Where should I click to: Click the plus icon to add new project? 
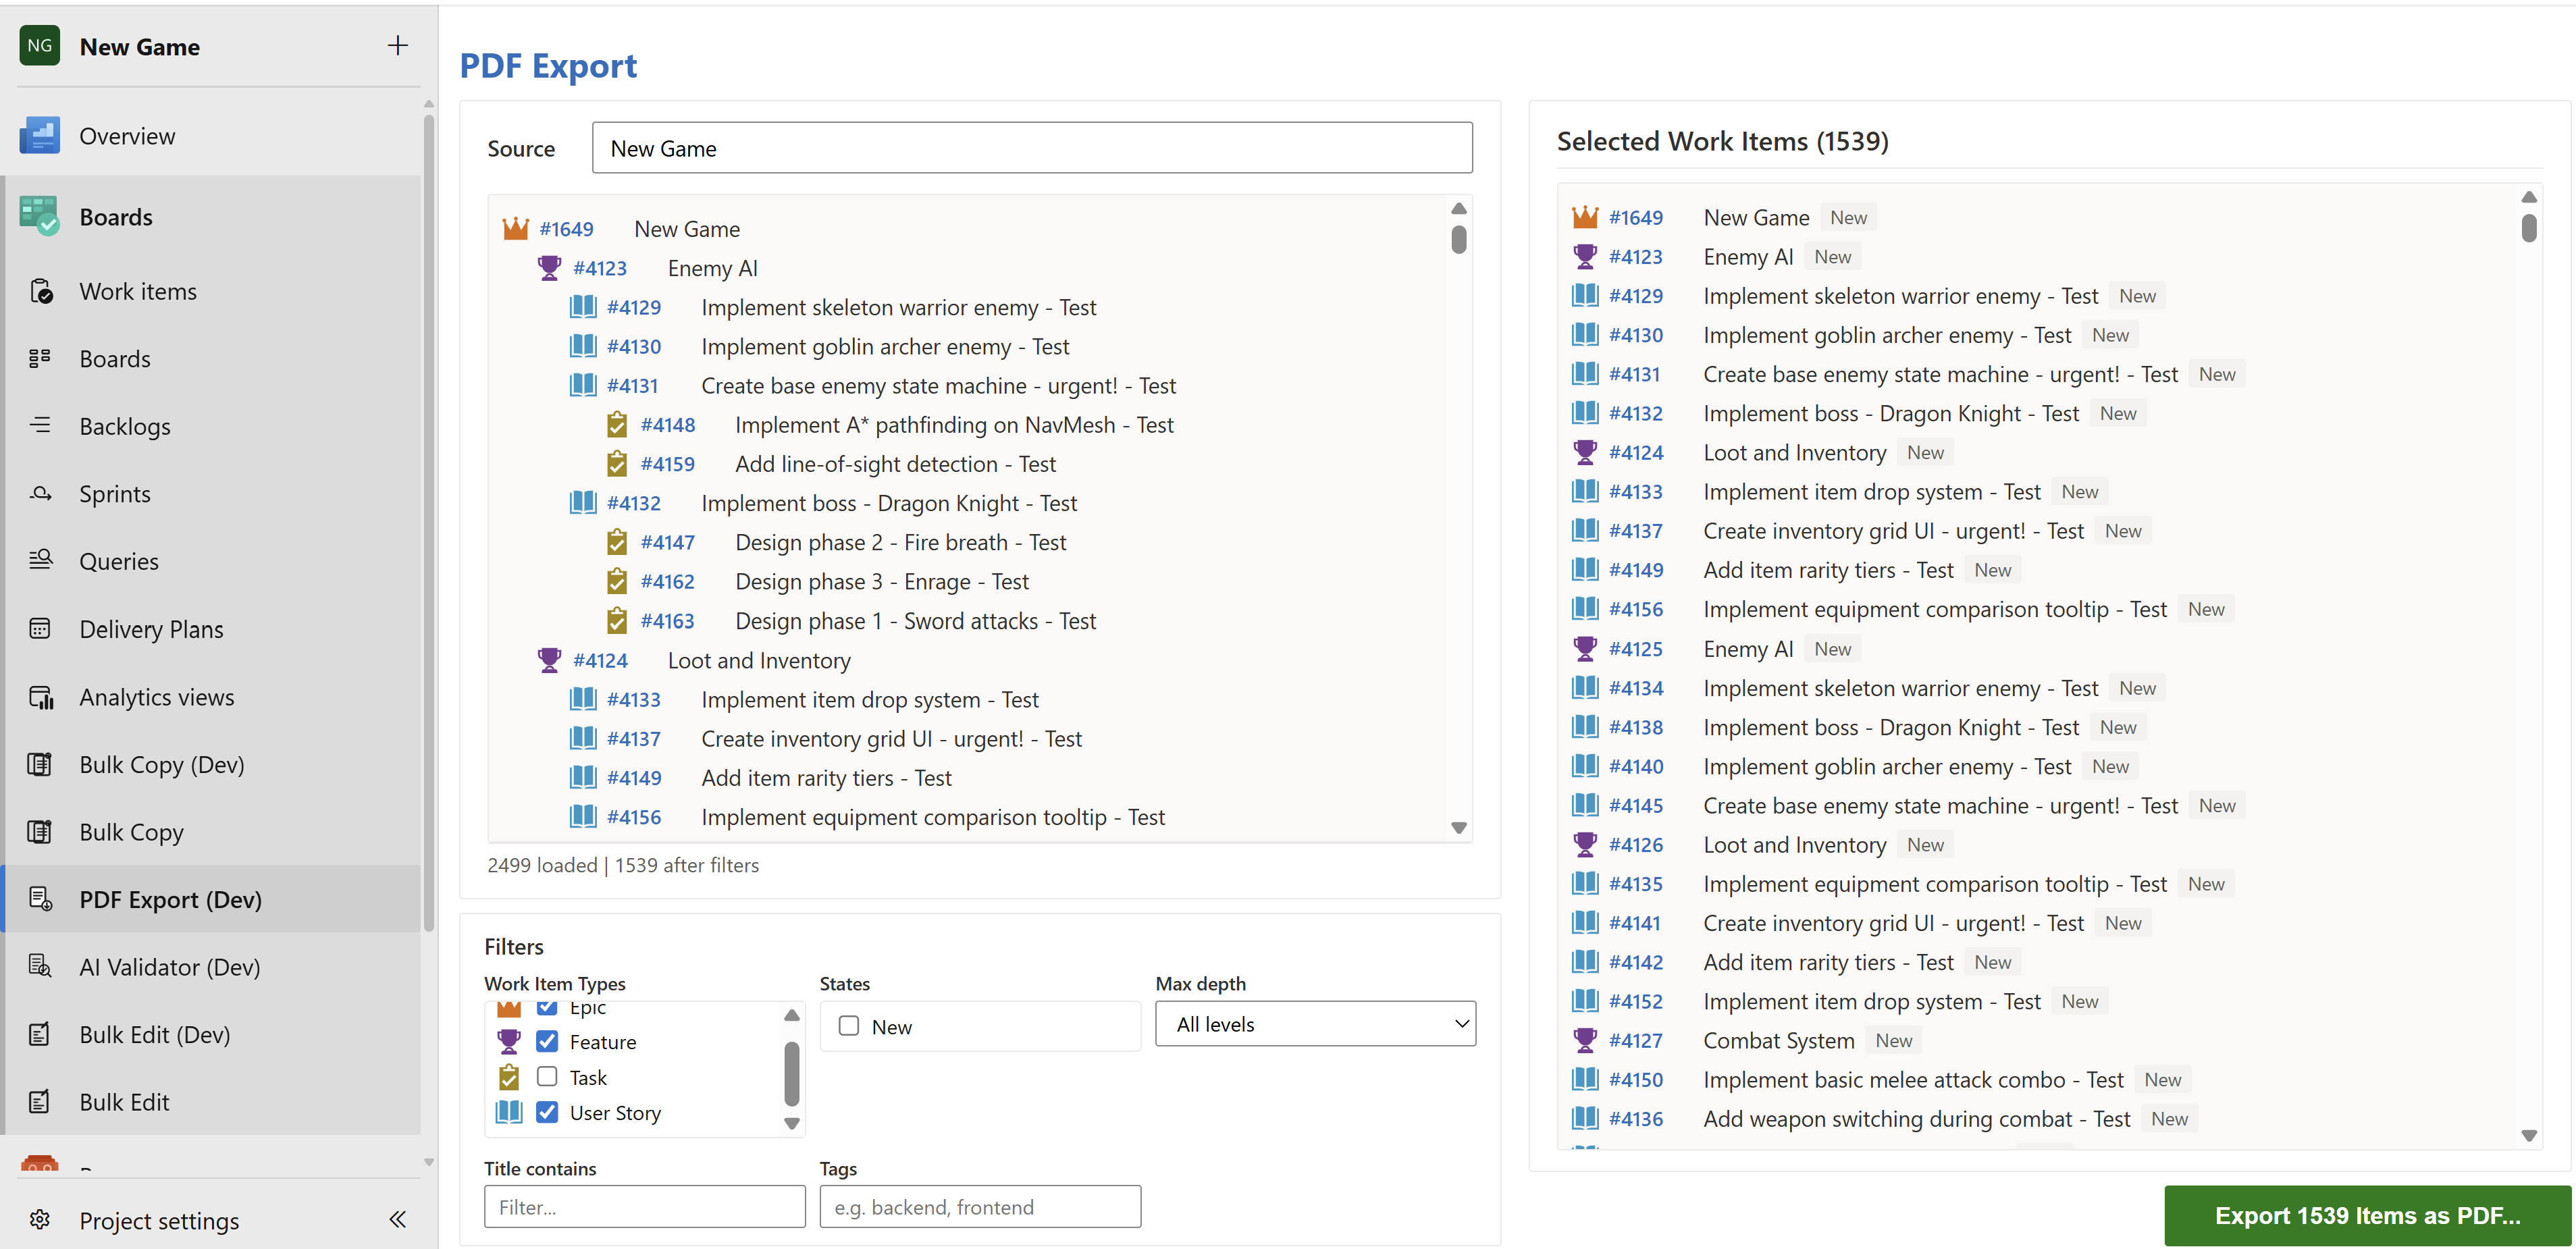tap(397, 45)
